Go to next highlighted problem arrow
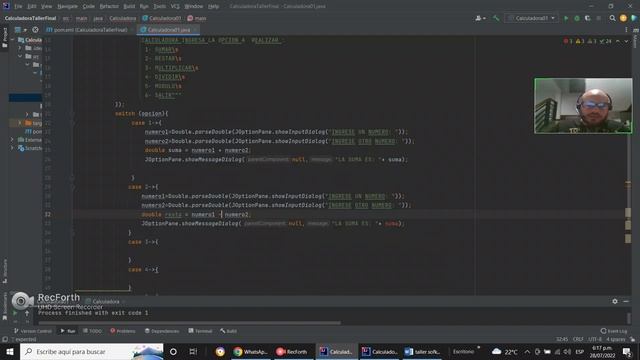 click(x=626, y=41)
